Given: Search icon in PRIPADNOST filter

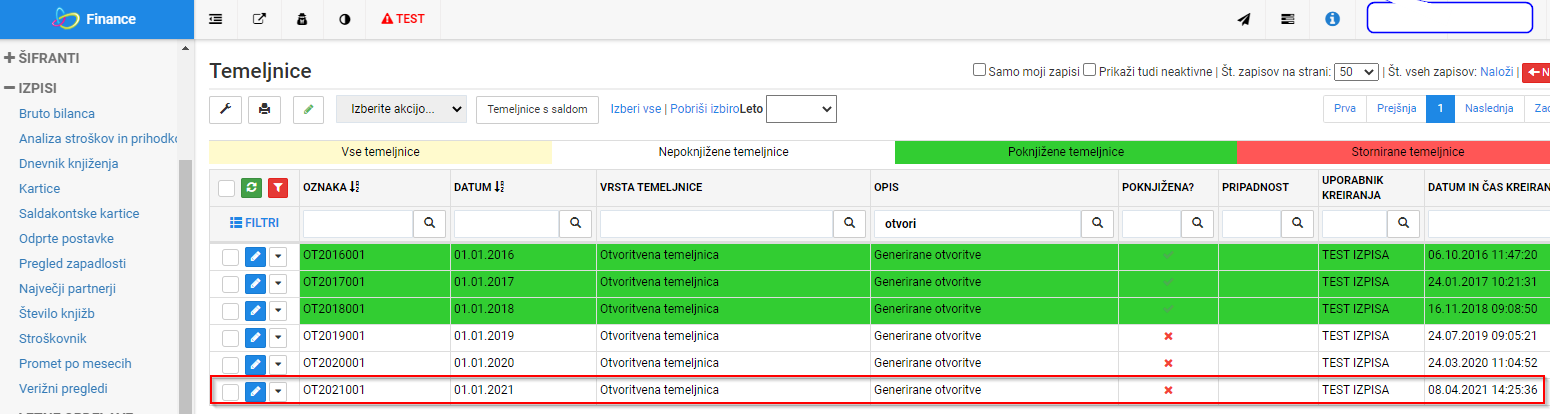Looking at the screenshot, I should coord(1295,224).
